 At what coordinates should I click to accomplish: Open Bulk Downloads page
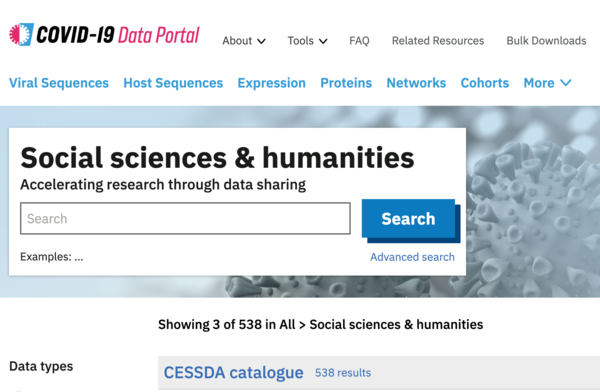(x=546, y=41)
